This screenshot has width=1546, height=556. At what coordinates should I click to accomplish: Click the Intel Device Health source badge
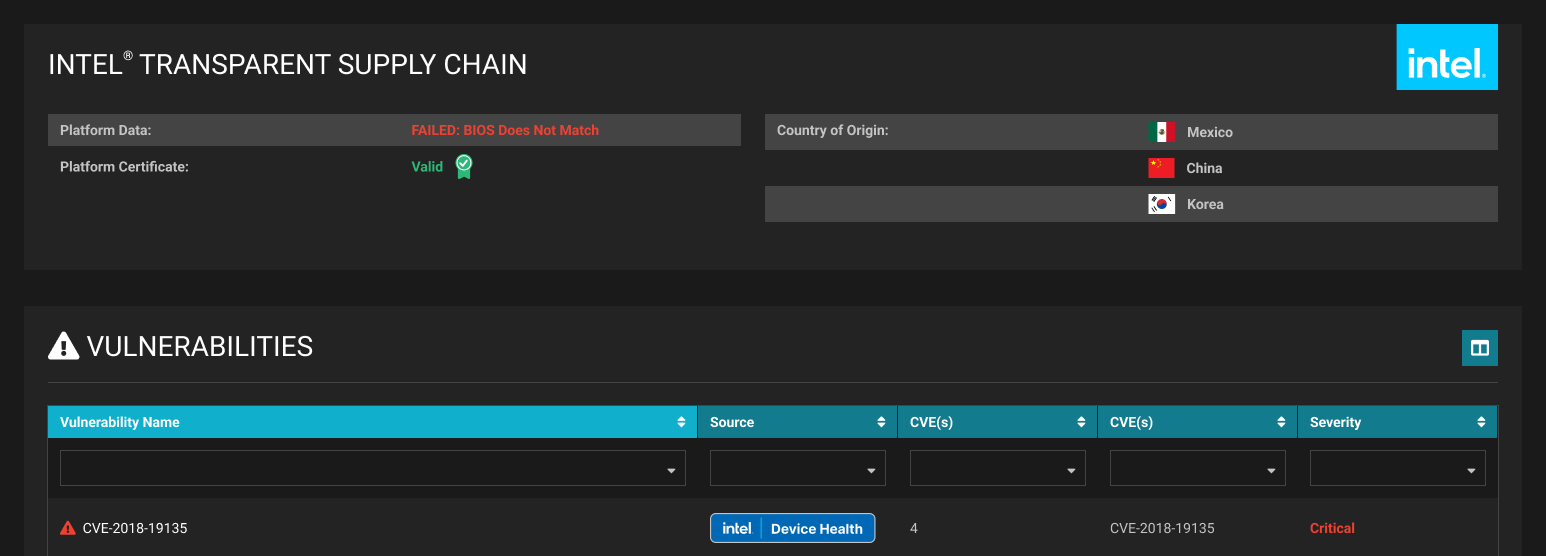point(792,528)
